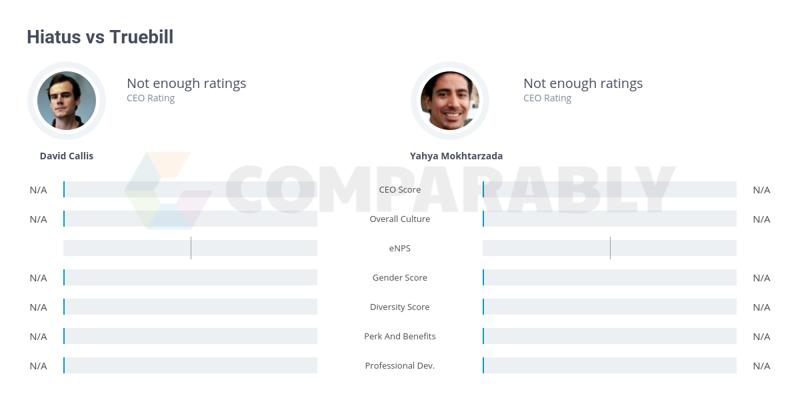Image resolution: width=800 pixels, height=400 pixels.
Task: Click the right Truebill eNPS bar midpoint marker
Action: 610,248
